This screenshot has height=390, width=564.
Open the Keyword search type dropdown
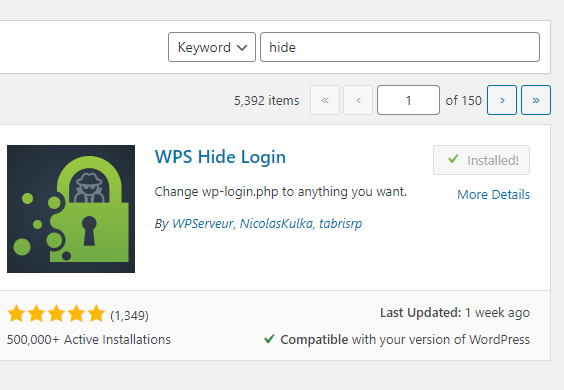(212, 47)
